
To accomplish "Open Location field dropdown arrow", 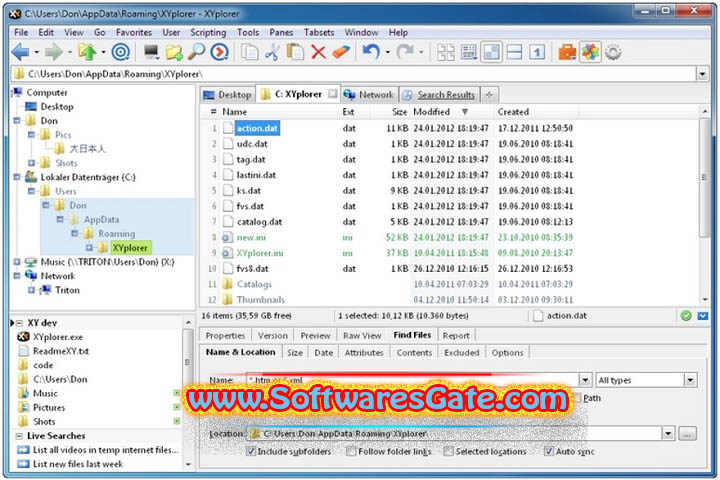I will pos(668,434).
